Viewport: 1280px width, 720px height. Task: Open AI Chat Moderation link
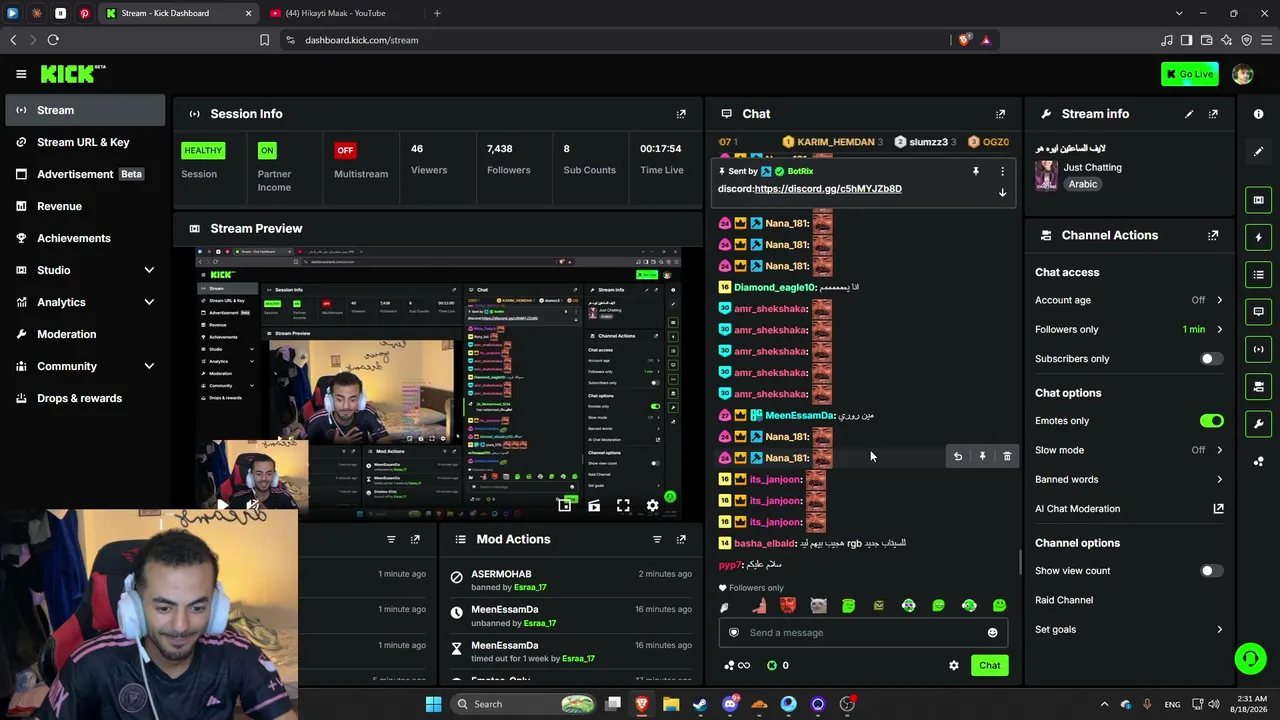tap(1129, 509)
